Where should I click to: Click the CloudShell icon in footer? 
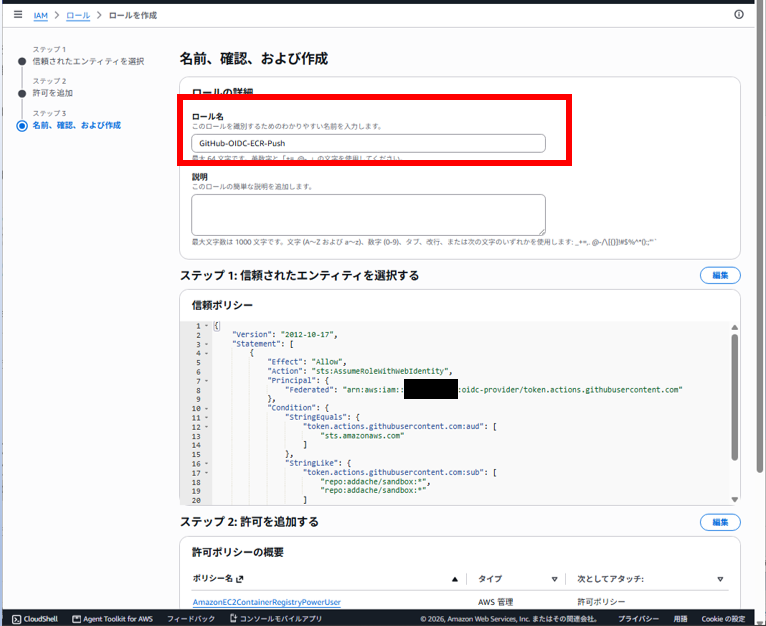click(x=17, y=619)
